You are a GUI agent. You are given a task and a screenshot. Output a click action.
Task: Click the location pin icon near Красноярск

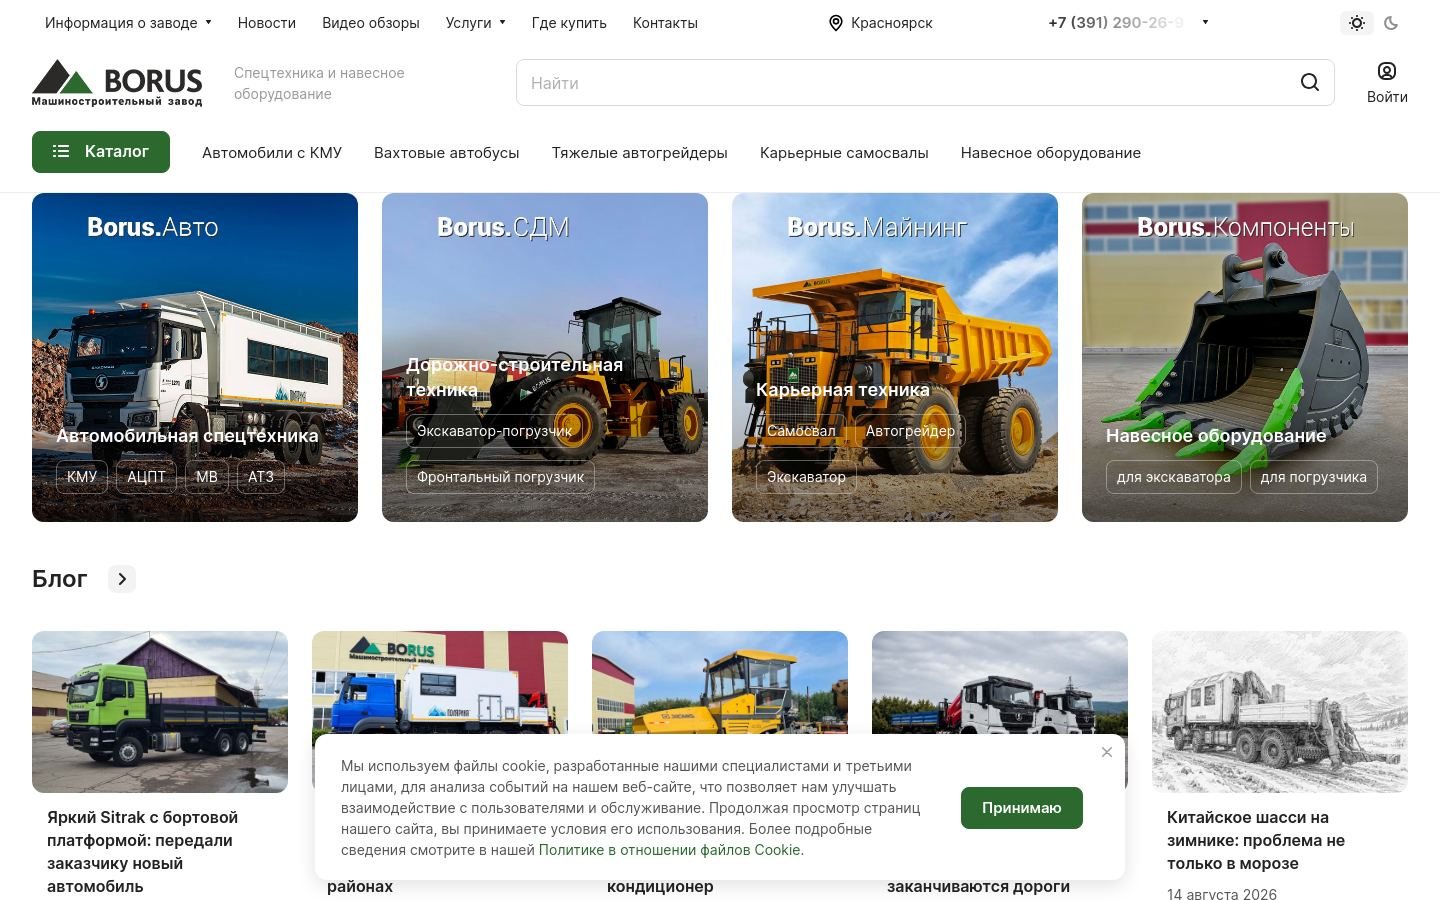tap(836, 23)
